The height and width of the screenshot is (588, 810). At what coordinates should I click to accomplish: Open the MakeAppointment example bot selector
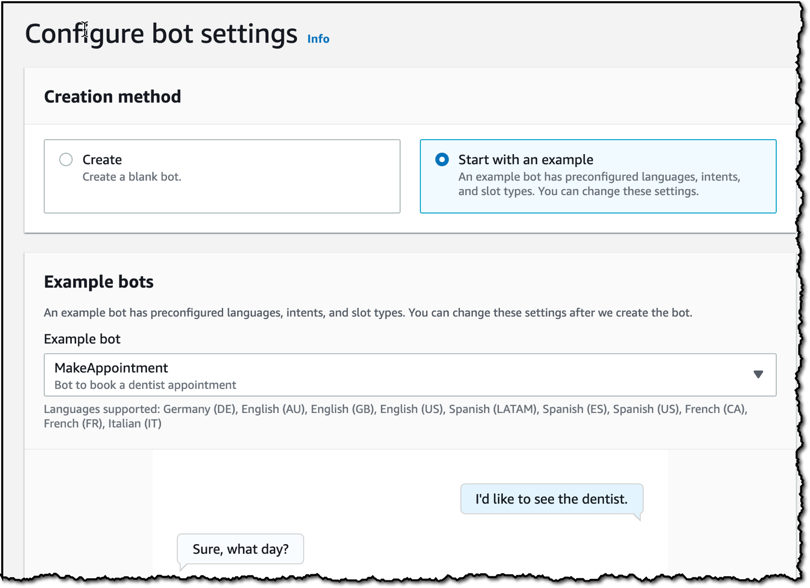coord(410,375)
